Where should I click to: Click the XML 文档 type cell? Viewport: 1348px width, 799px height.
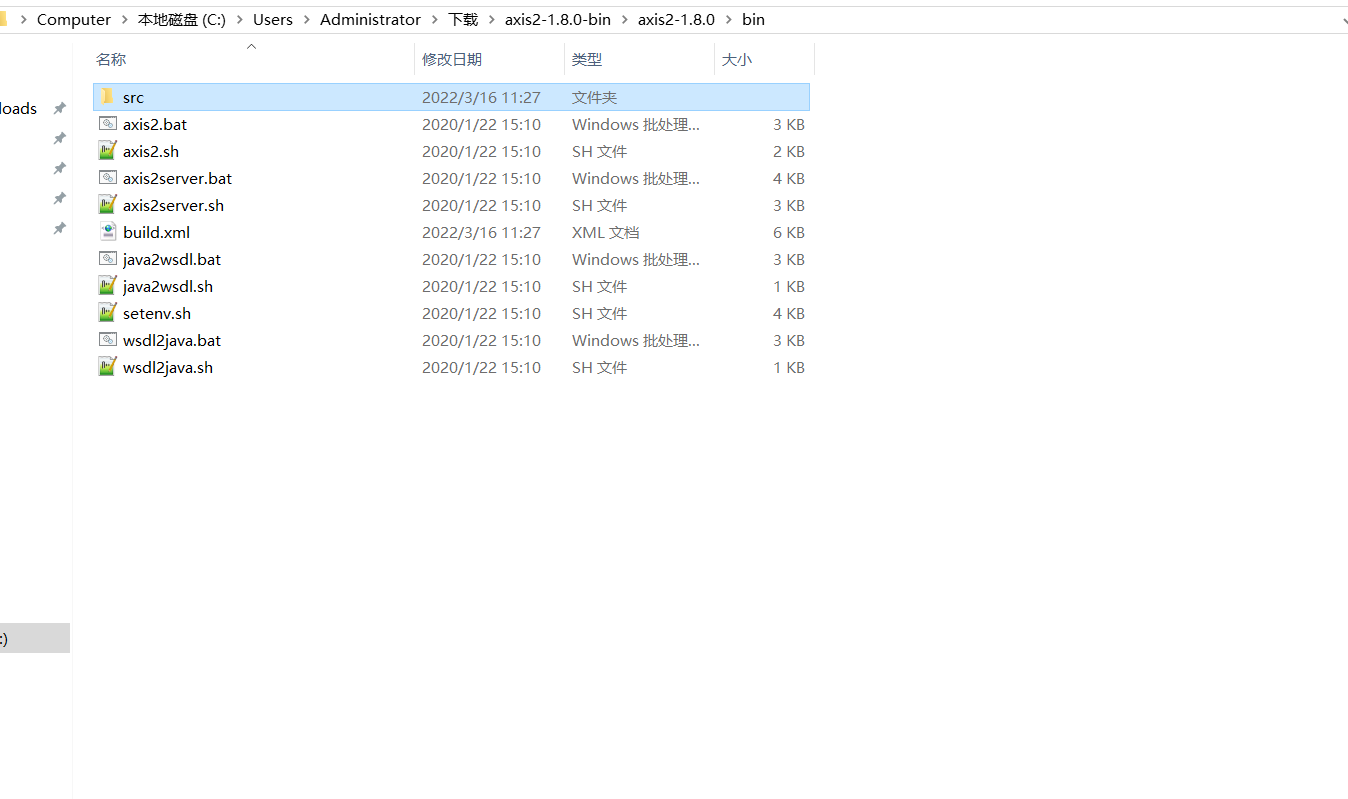click(605, 232)
